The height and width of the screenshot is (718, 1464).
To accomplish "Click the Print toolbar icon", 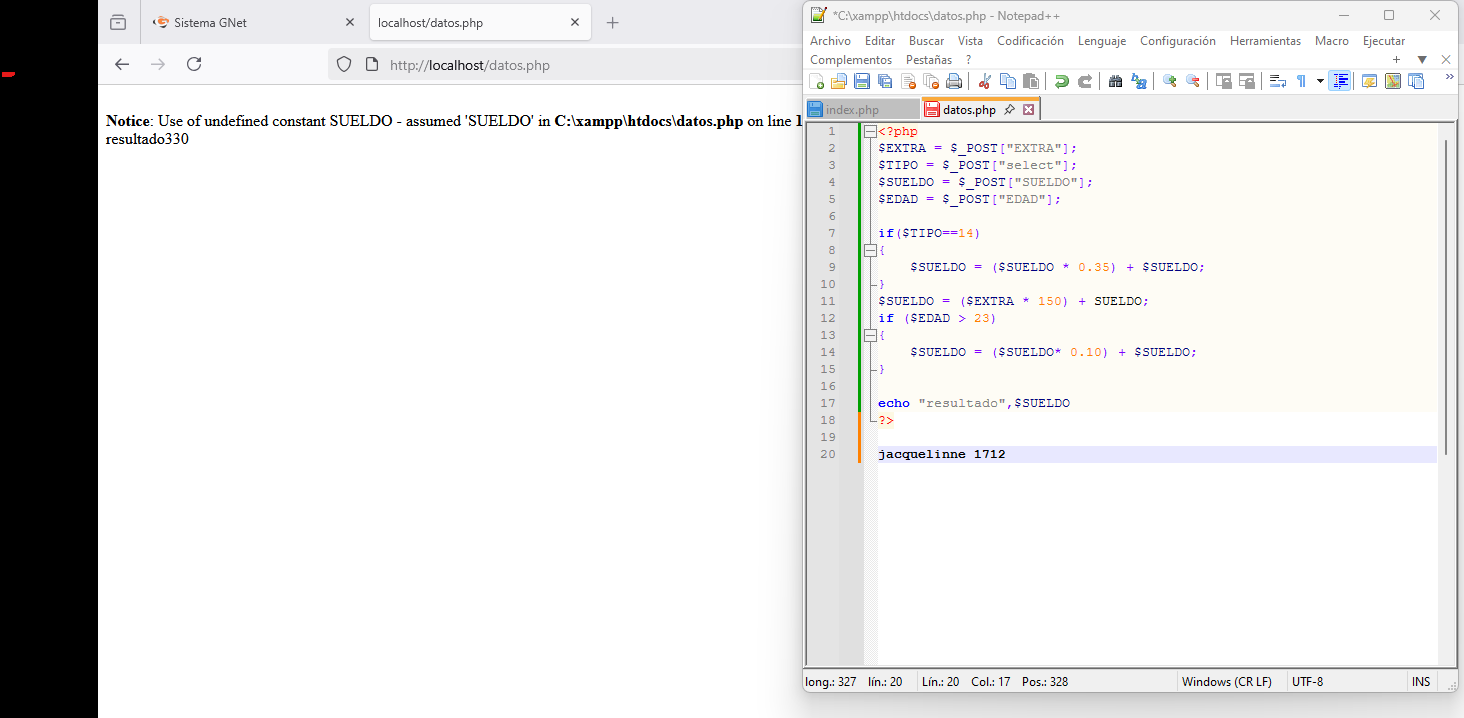I will coord(954,81).
